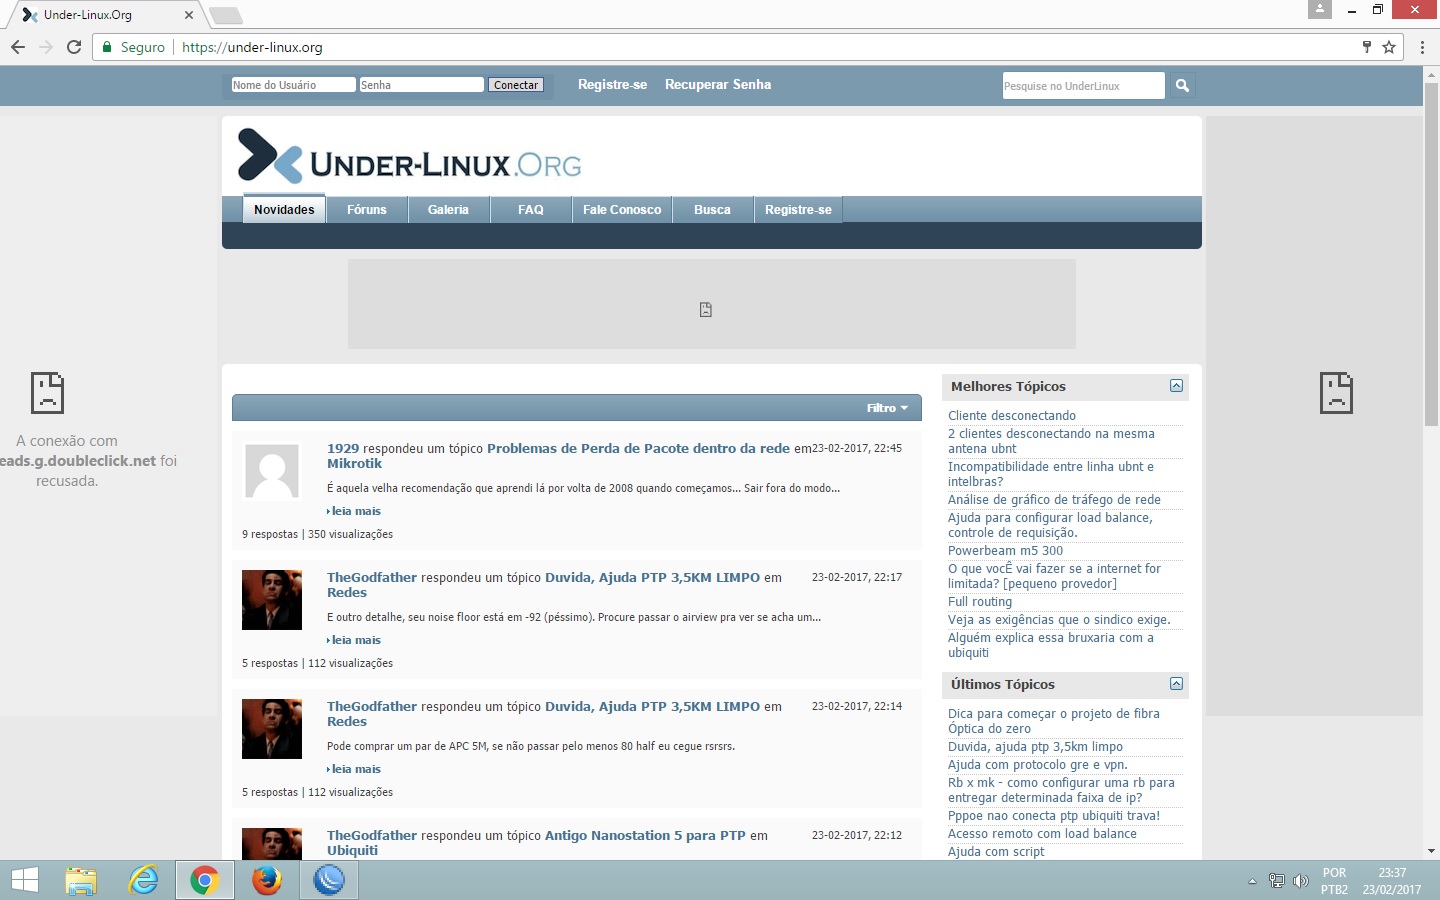The height and width of the screenshot is (900, 1440).
Task: Click the POR PTB2 language indicator
Action: [1334, 881]
